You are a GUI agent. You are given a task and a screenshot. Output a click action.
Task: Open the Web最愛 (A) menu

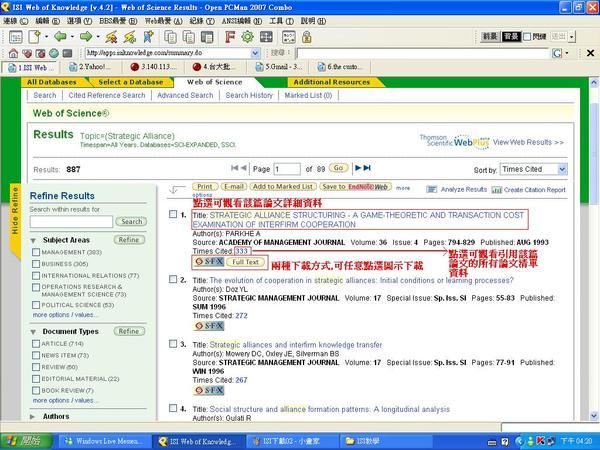(x=163, y=21)
